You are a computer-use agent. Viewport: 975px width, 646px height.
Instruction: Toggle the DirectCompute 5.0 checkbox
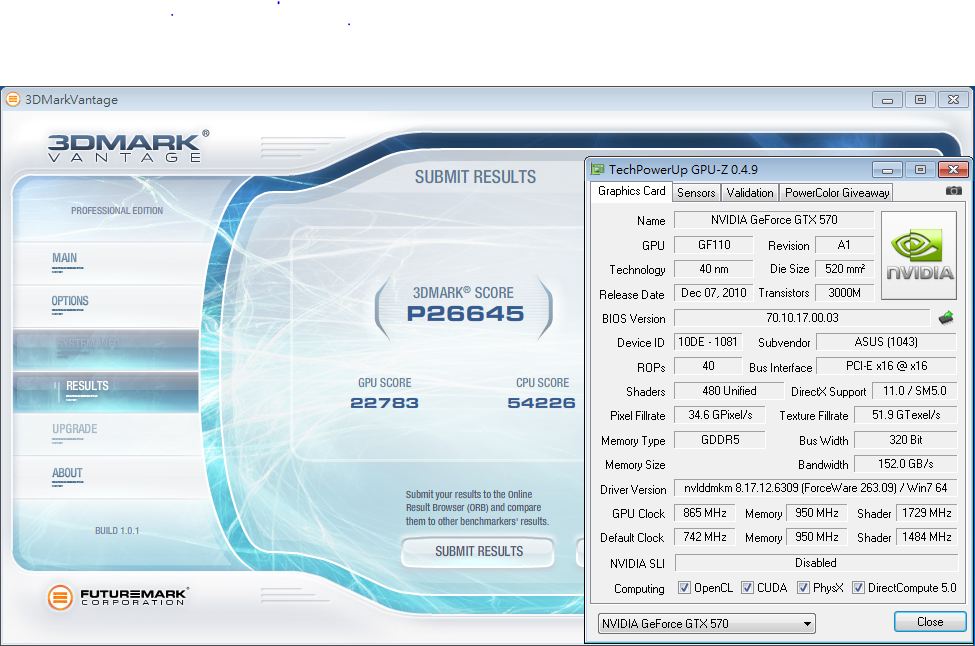click(858, 588)
